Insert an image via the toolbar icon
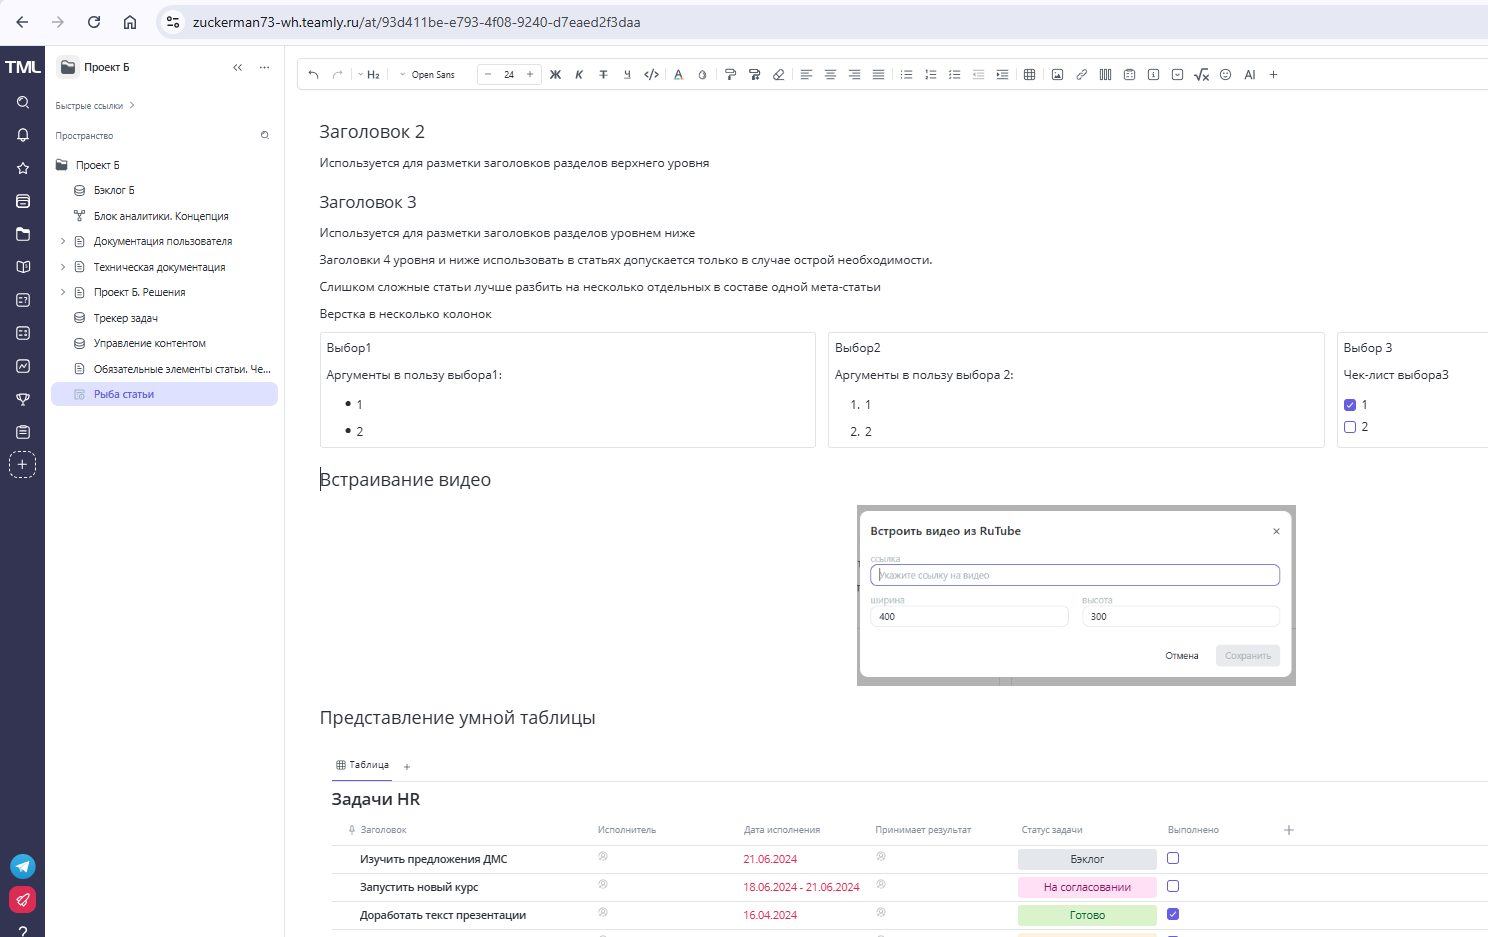The image size is (1488, 937). [1057, 74]
